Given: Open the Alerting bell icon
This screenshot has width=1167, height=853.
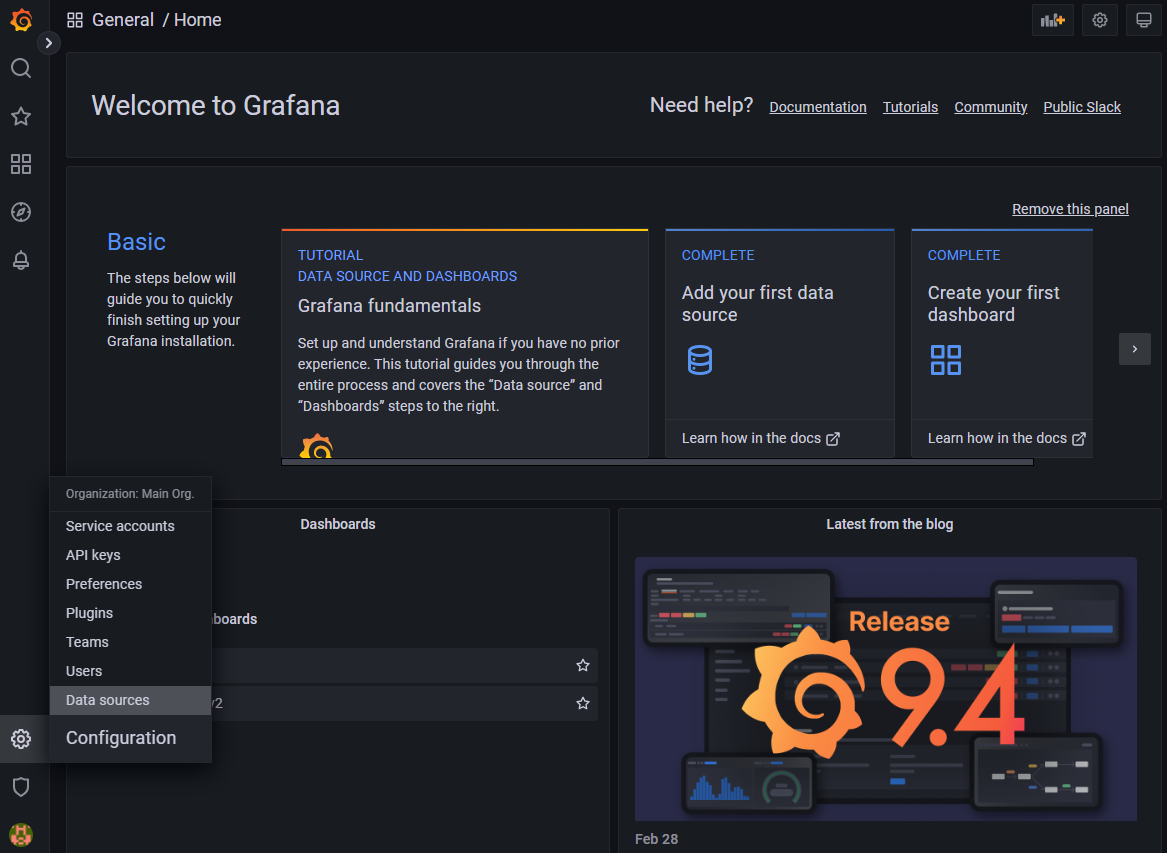Looking at the screenshot, I should (x=21, y=260).
